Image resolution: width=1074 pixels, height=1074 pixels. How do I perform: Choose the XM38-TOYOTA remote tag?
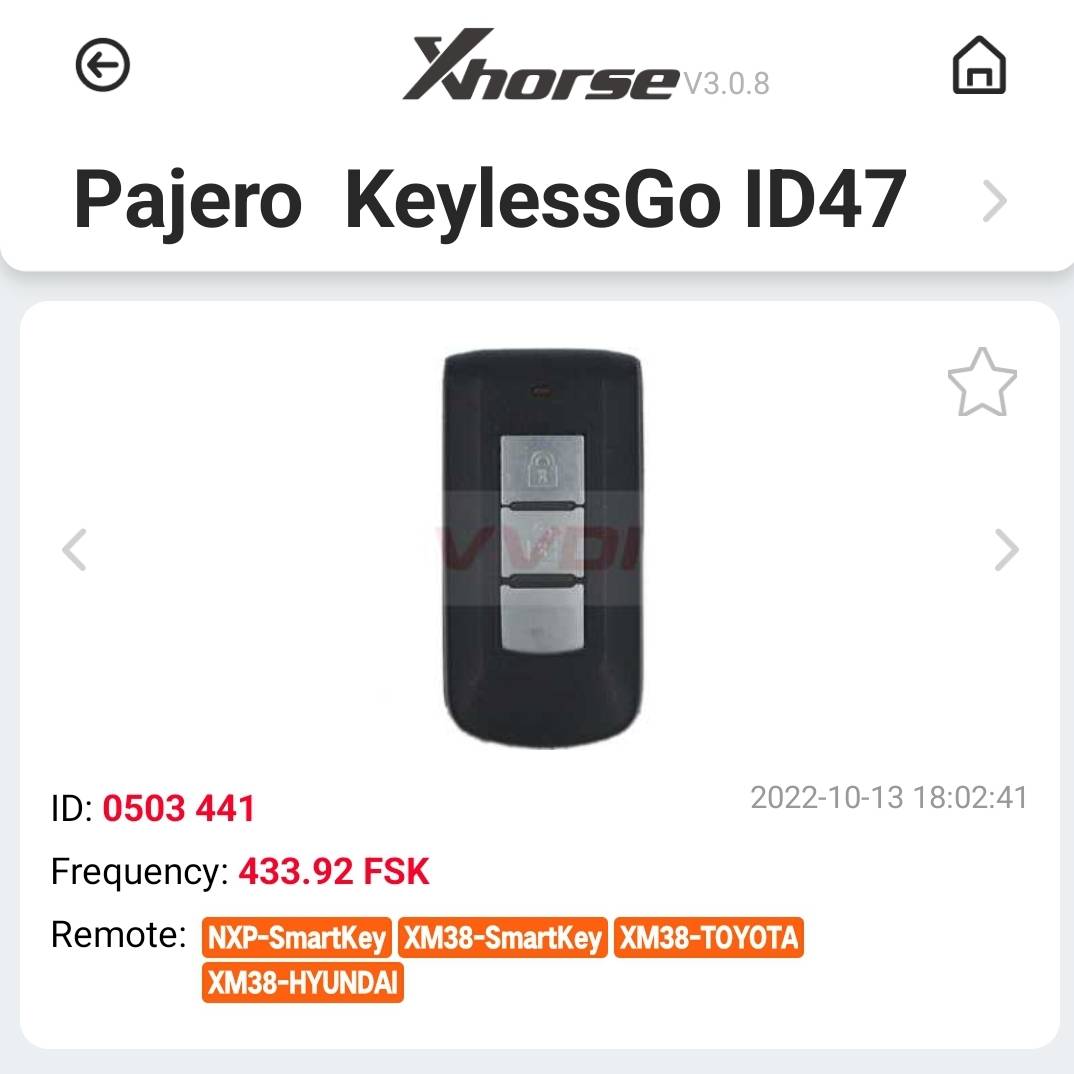coord(709,938)
